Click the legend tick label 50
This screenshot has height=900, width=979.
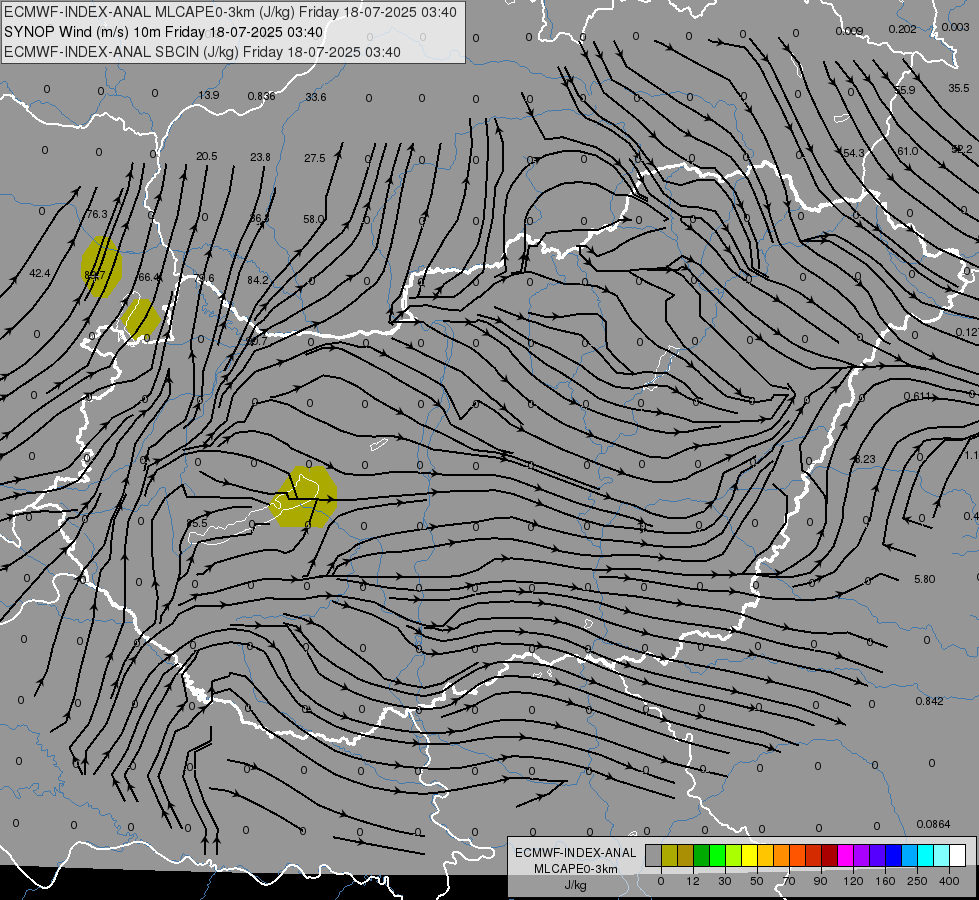tap(756, 881)
